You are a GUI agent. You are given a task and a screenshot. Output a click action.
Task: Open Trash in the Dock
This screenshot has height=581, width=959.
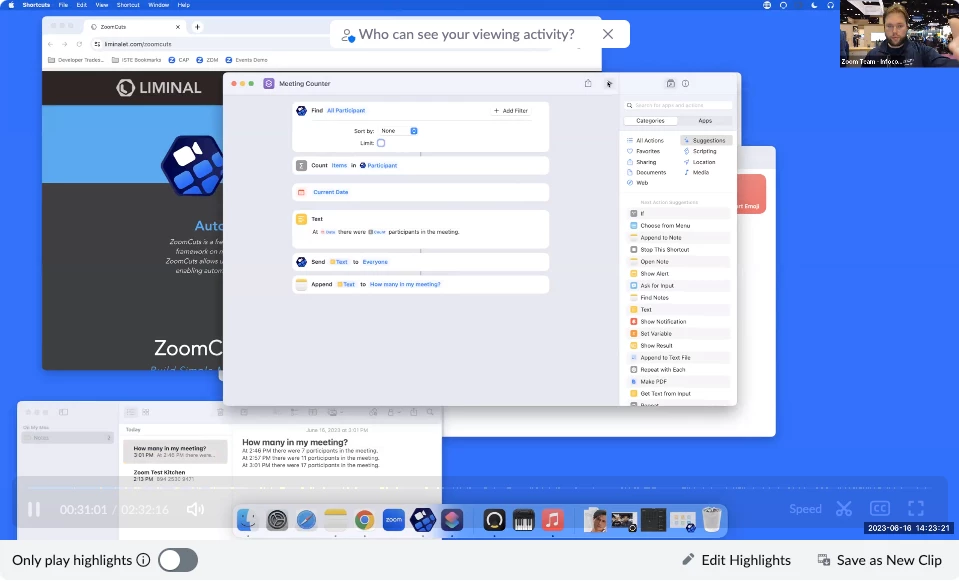pyautogui.click(x=712, y=520)
